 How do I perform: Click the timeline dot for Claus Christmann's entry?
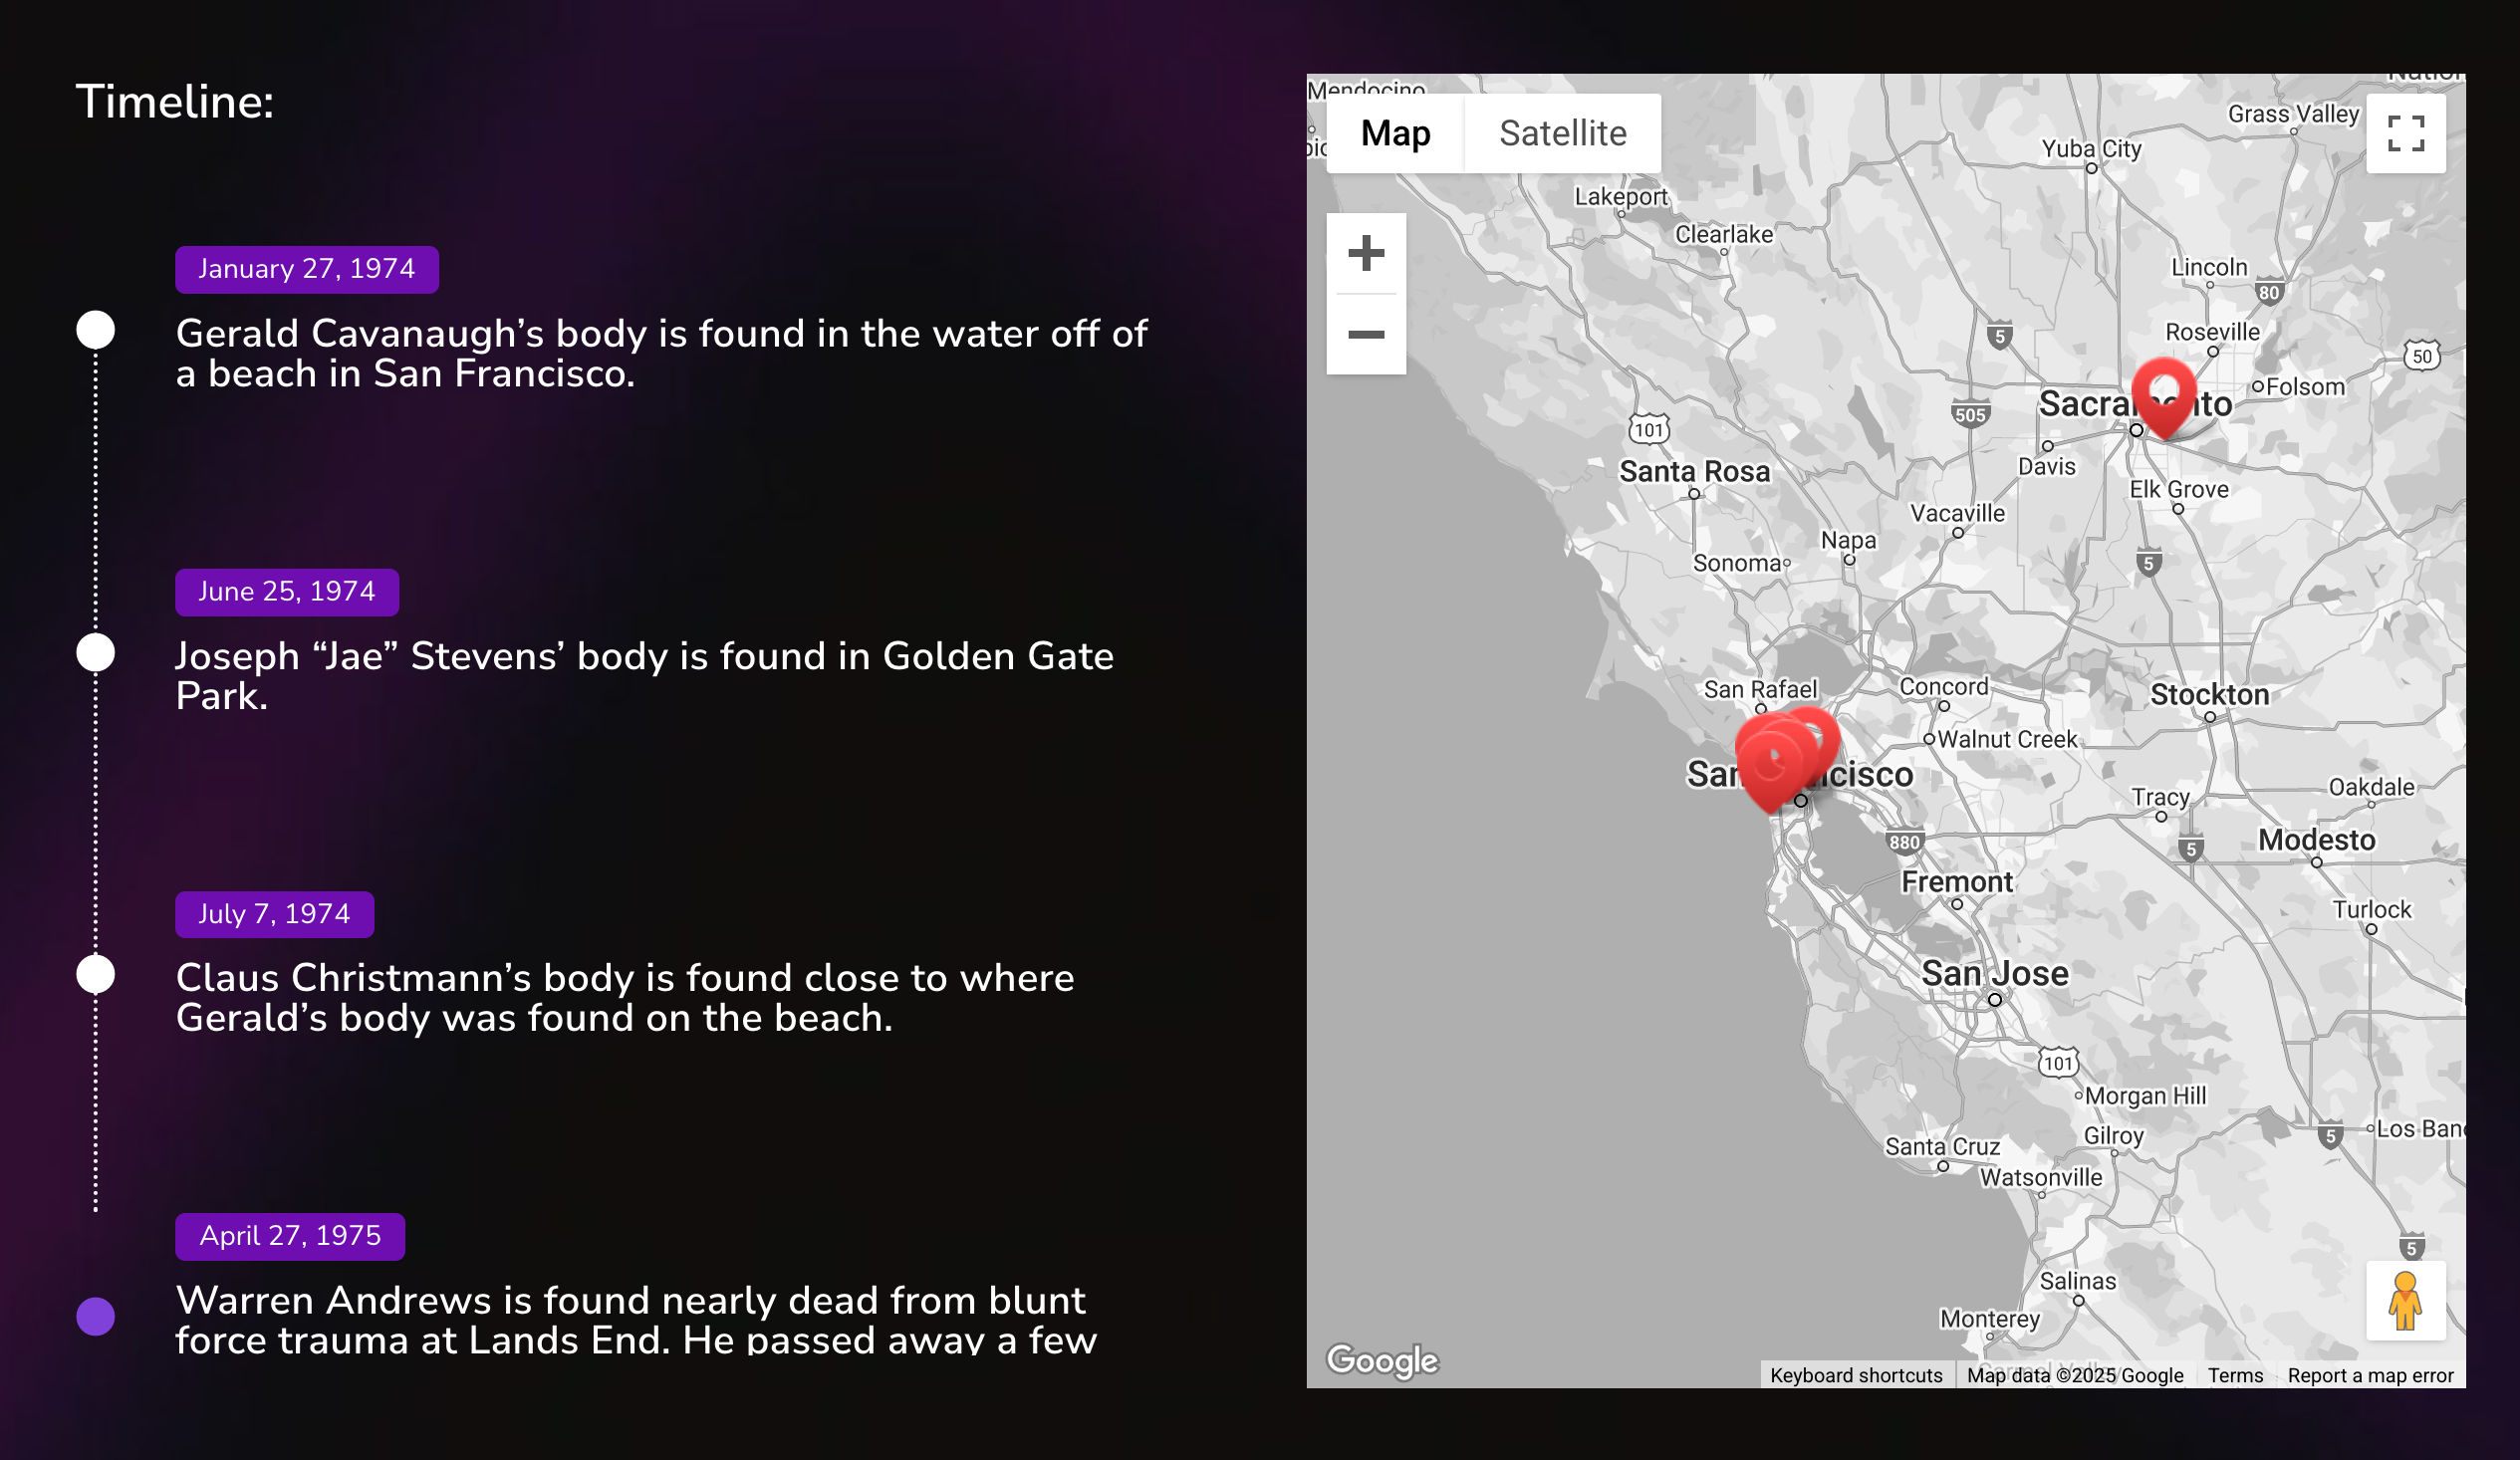[96, 975]
